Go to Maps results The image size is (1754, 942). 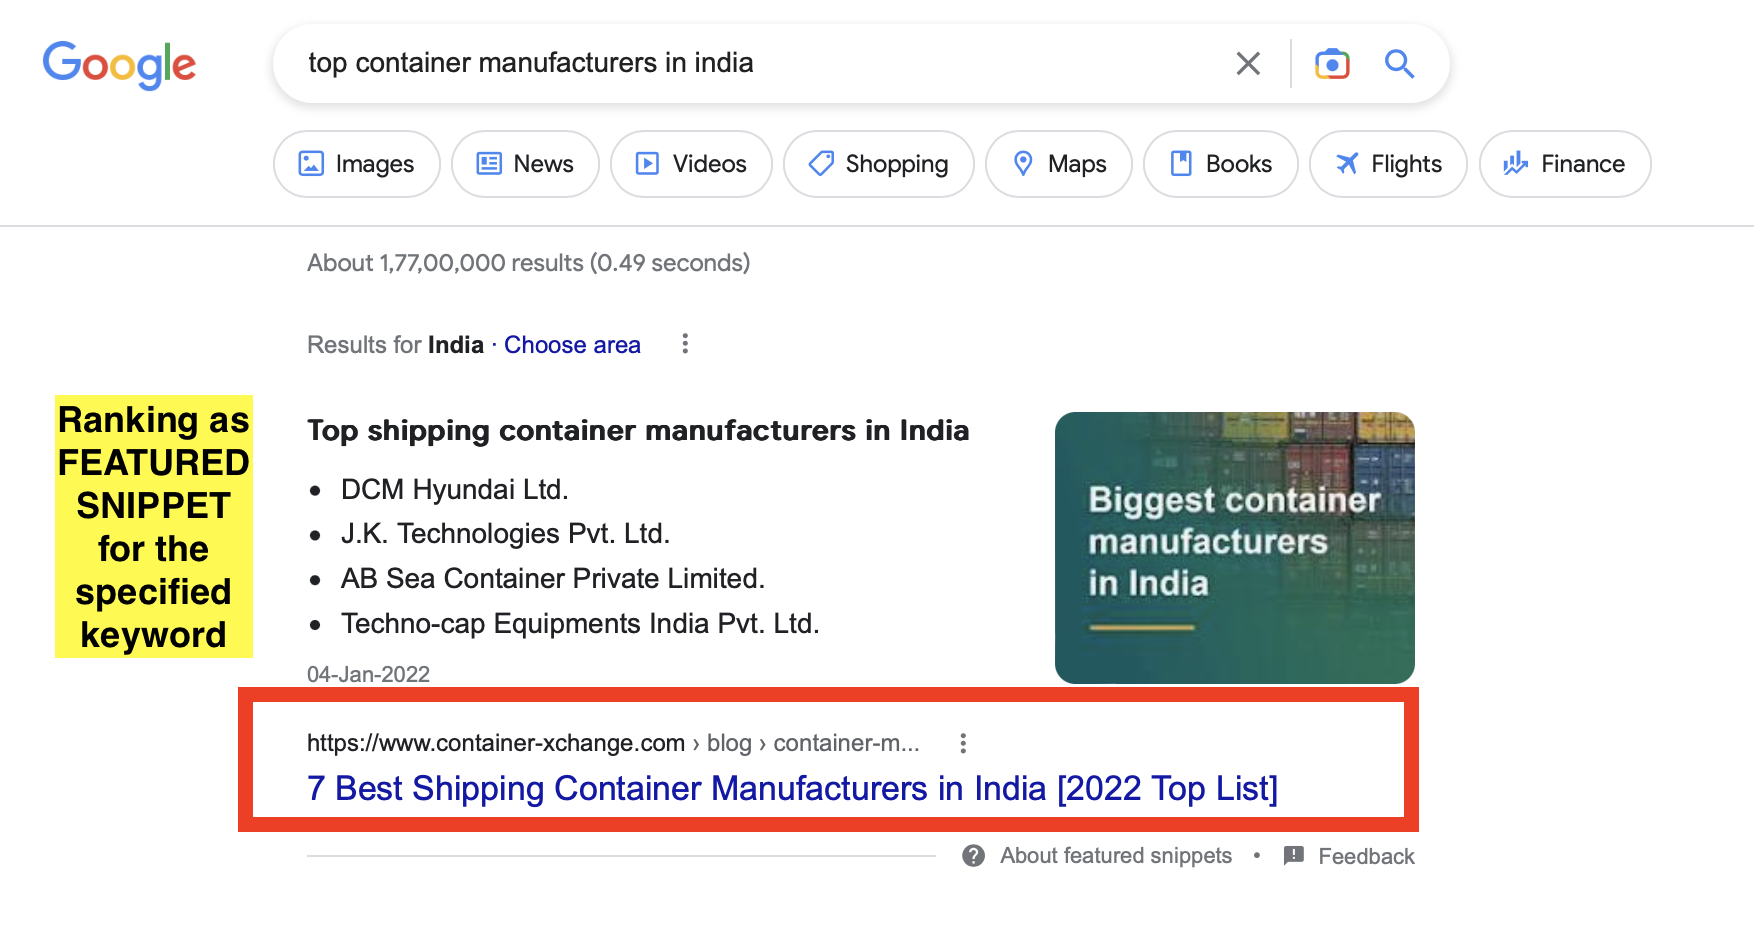(x=1059, y=164)
